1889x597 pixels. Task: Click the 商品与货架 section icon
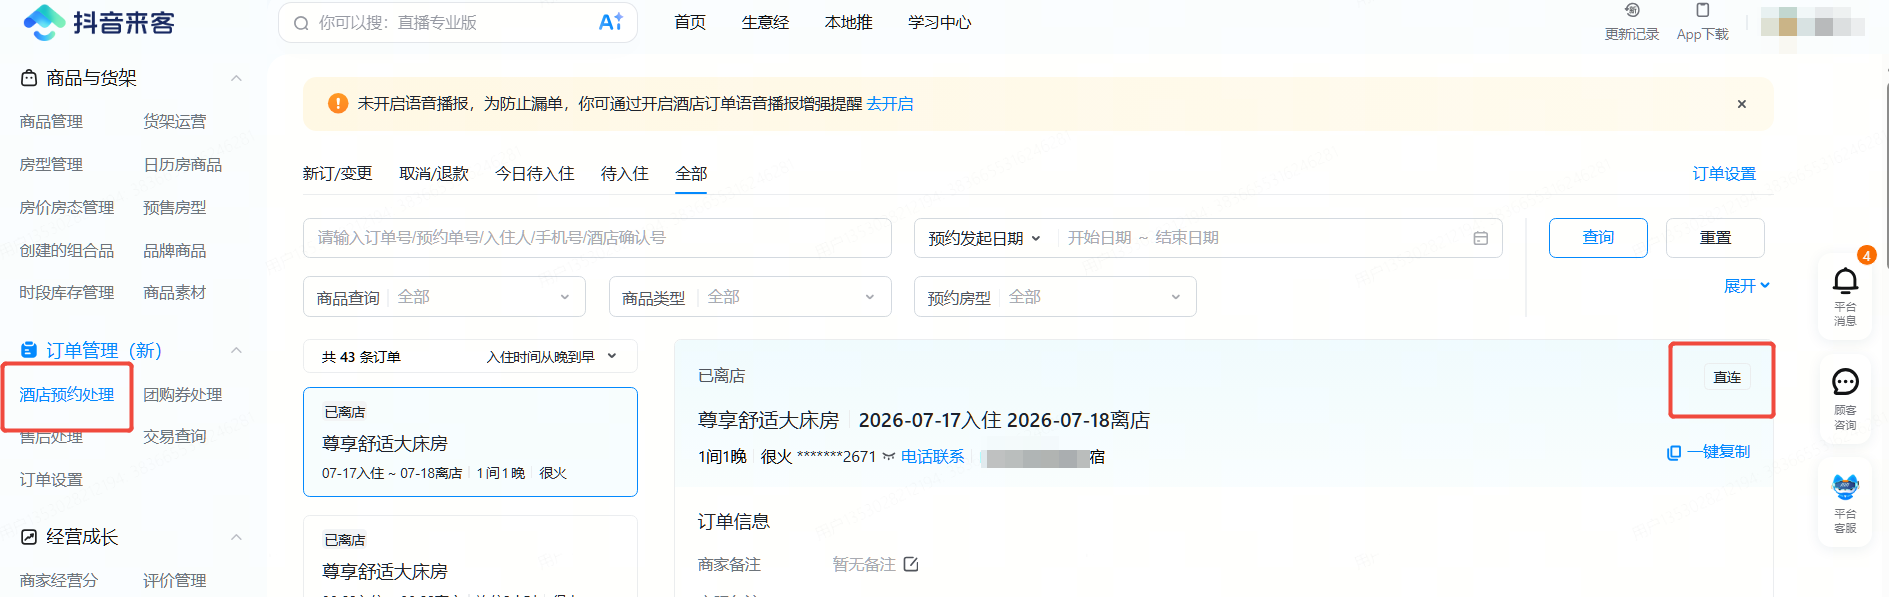(x=29, y=78)
